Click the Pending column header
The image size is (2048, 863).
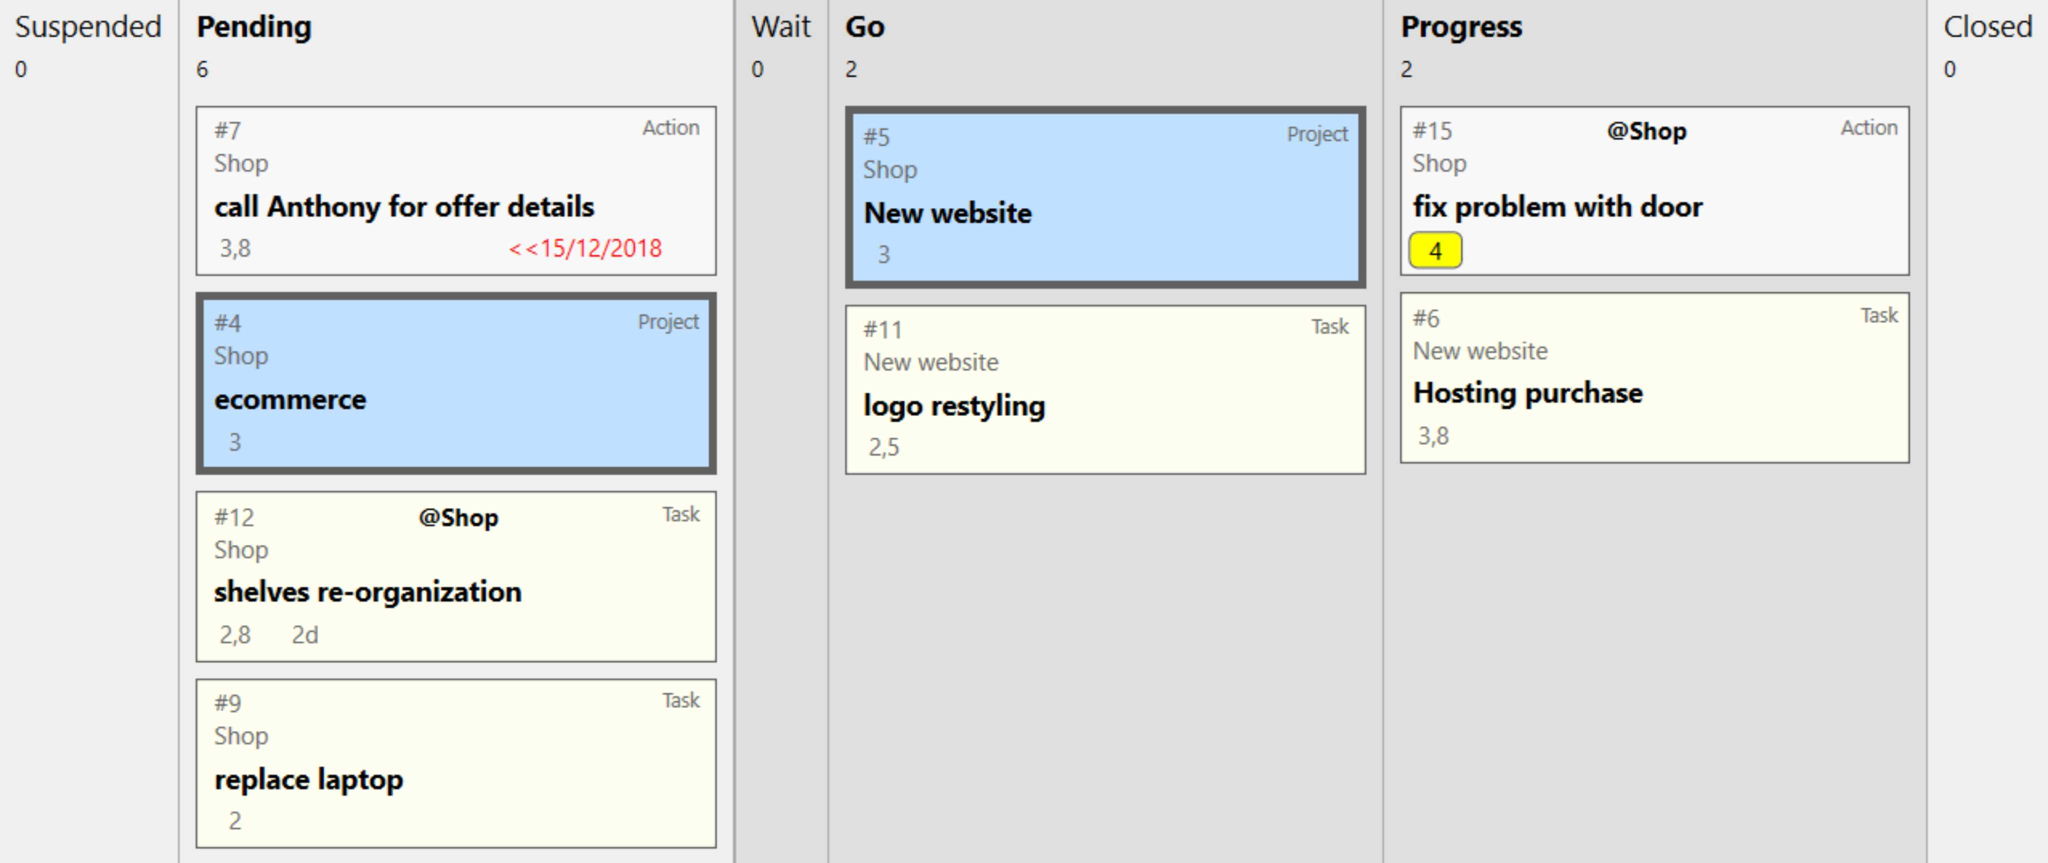pyautogui.click(x=254, y=27)
